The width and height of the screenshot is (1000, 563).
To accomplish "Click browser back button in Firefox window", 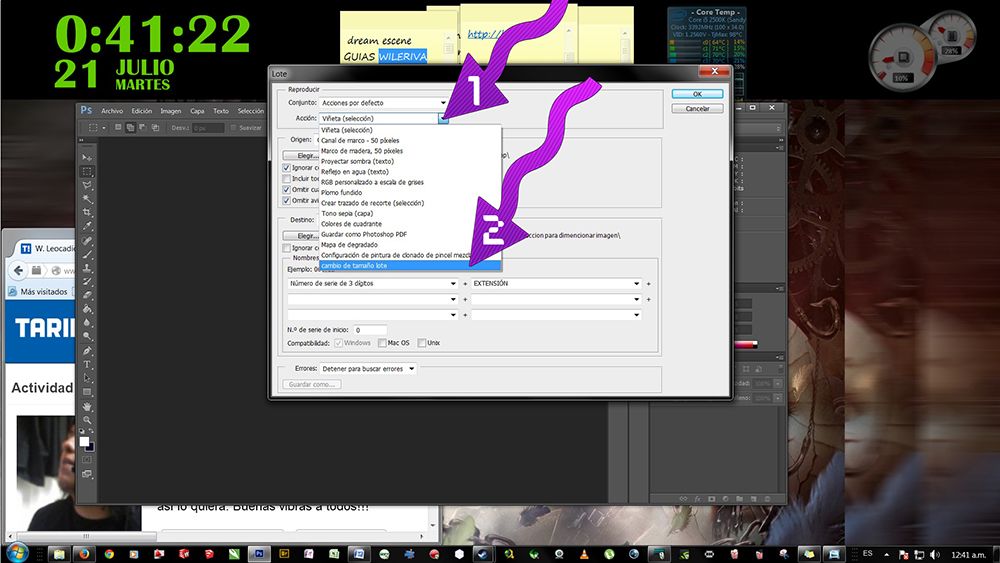I will [18, 270].
